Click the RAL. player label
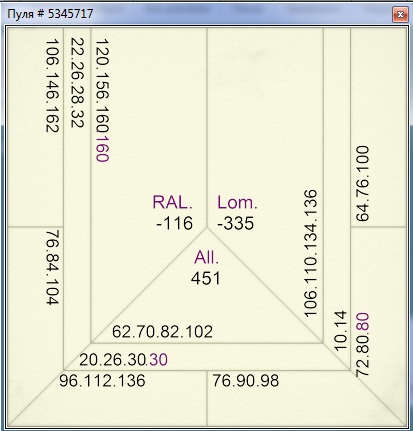This screenshot has width=413, height=431. 172,202
